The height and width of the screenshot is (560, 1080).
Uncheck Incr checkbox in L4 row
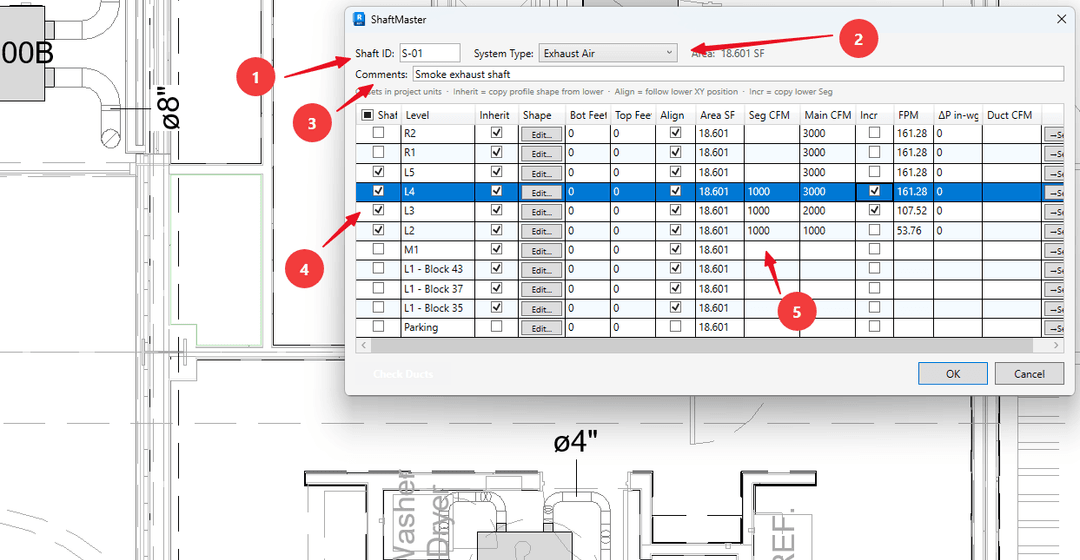pyautogui.click(x=875, y=191)
